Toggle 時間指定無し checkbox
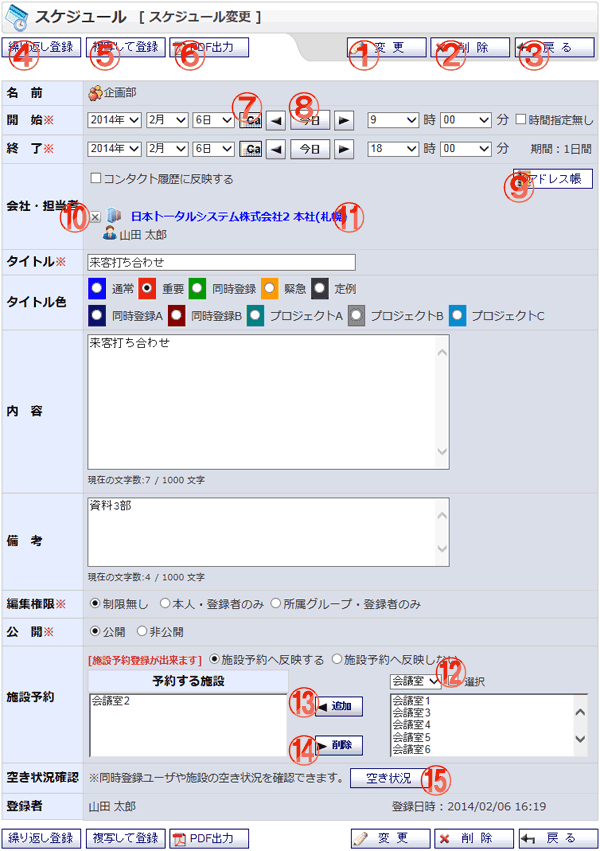The width and height of the screenshot is (600, 851). [521, 119]
